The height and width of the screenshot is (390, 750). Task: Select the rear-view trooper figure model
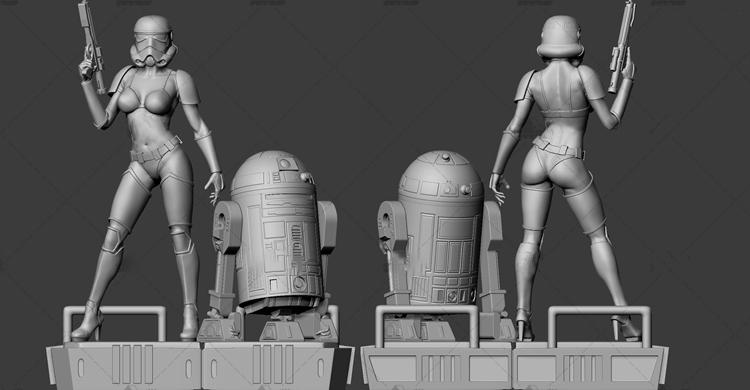click(564, 172)
